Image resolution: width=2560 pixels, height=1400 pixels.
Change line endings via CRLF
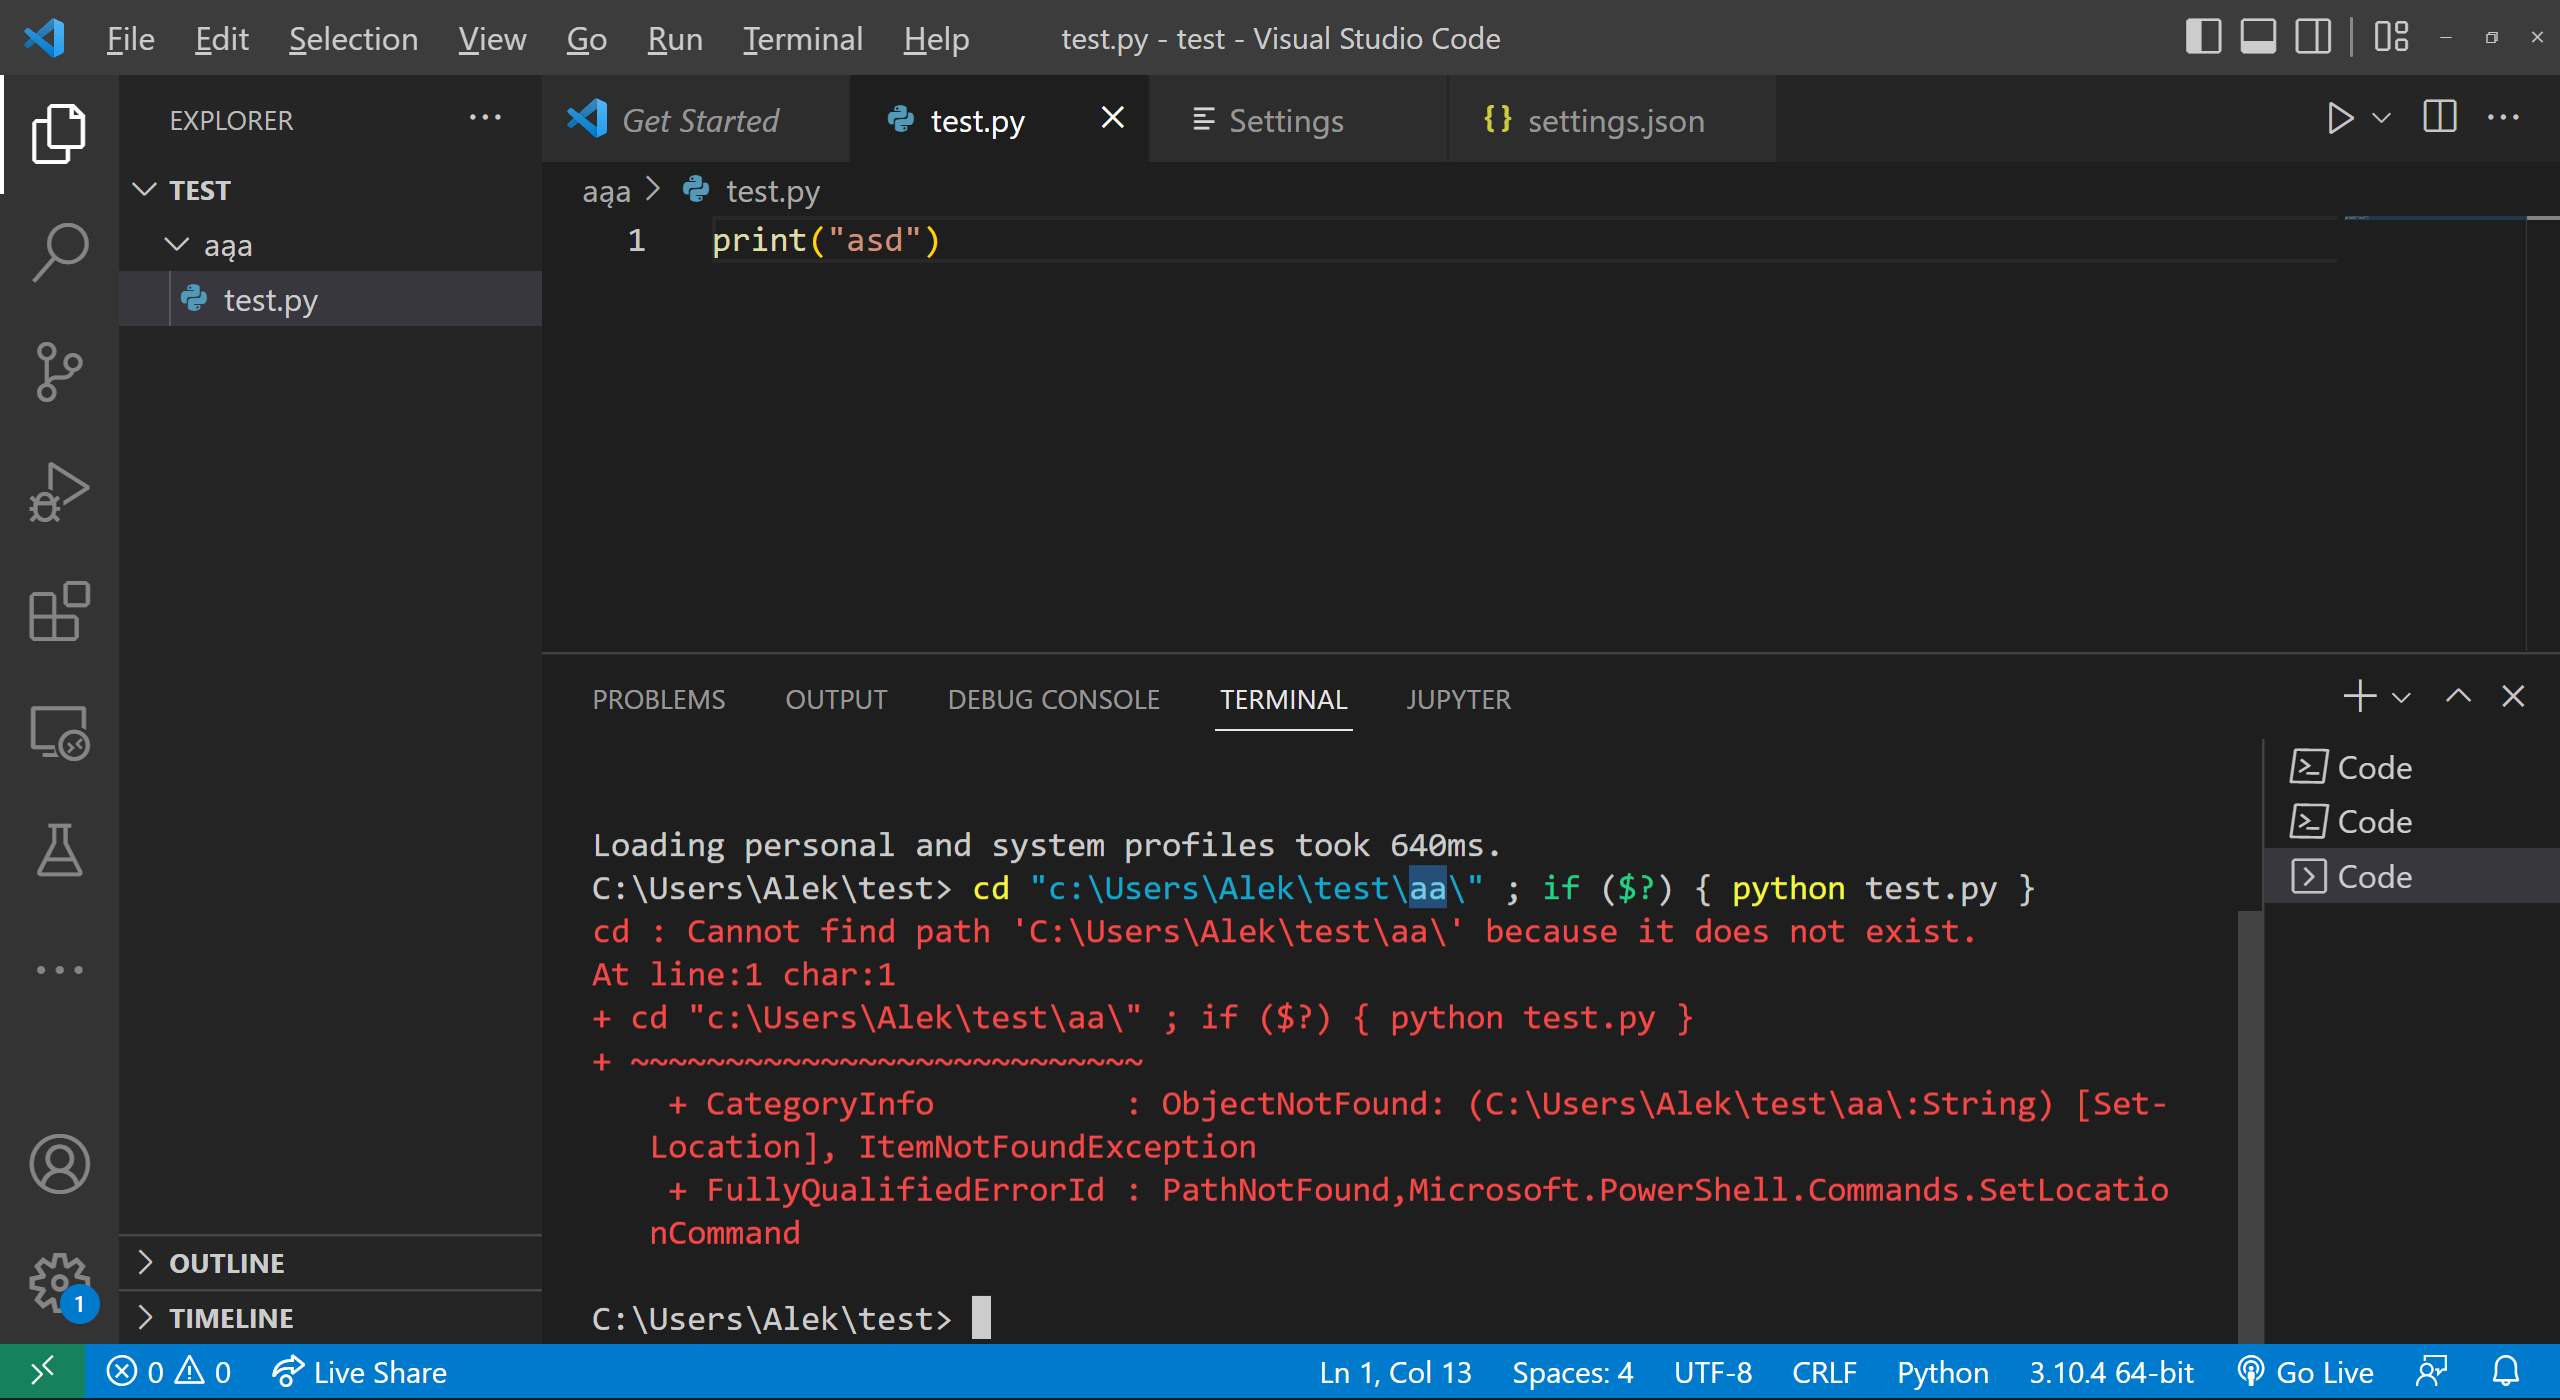coord(1824,1372)
